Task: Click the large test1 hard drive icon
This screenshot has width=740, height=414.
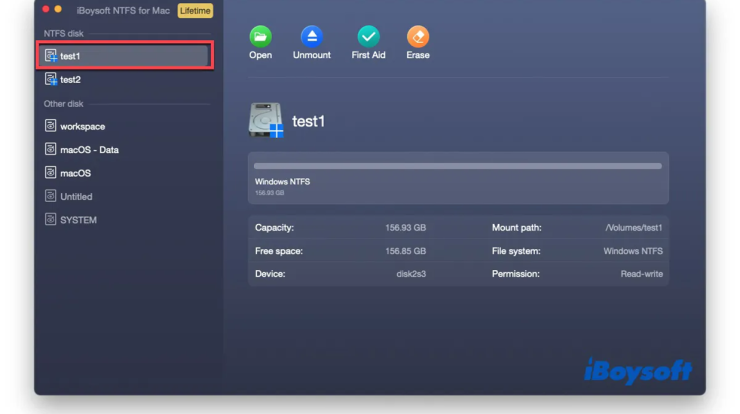Action: tap(266, 120)
